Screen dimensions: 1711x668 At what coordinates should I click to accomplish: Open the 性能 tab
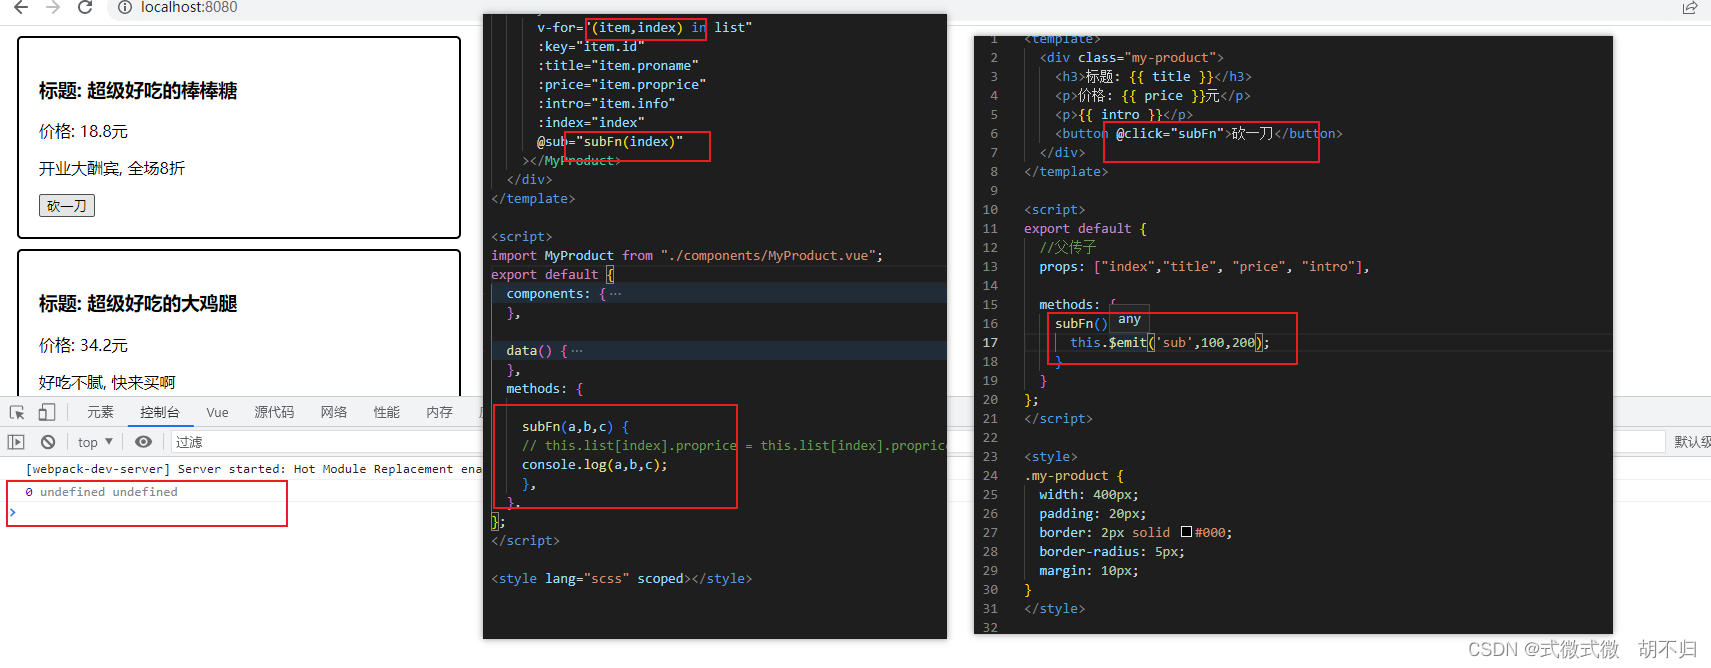click(387, 412)
